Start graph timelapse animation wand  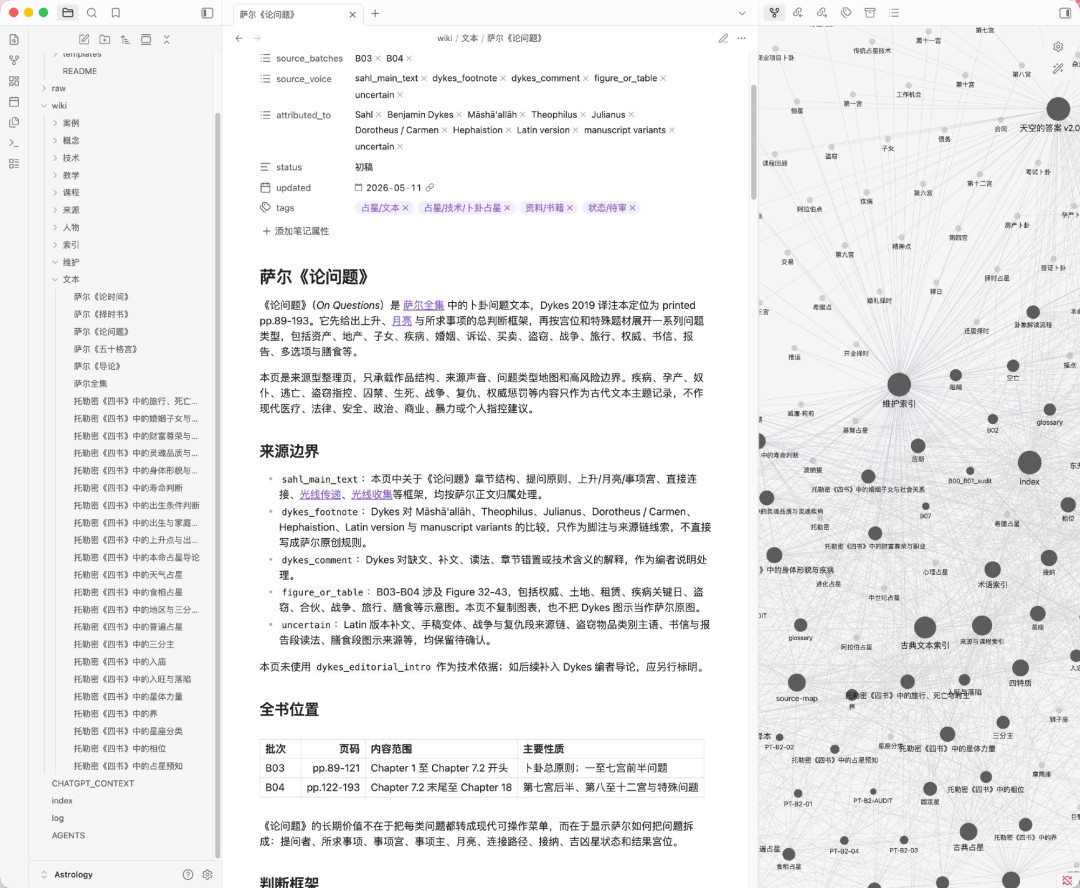pos(1058,68)
